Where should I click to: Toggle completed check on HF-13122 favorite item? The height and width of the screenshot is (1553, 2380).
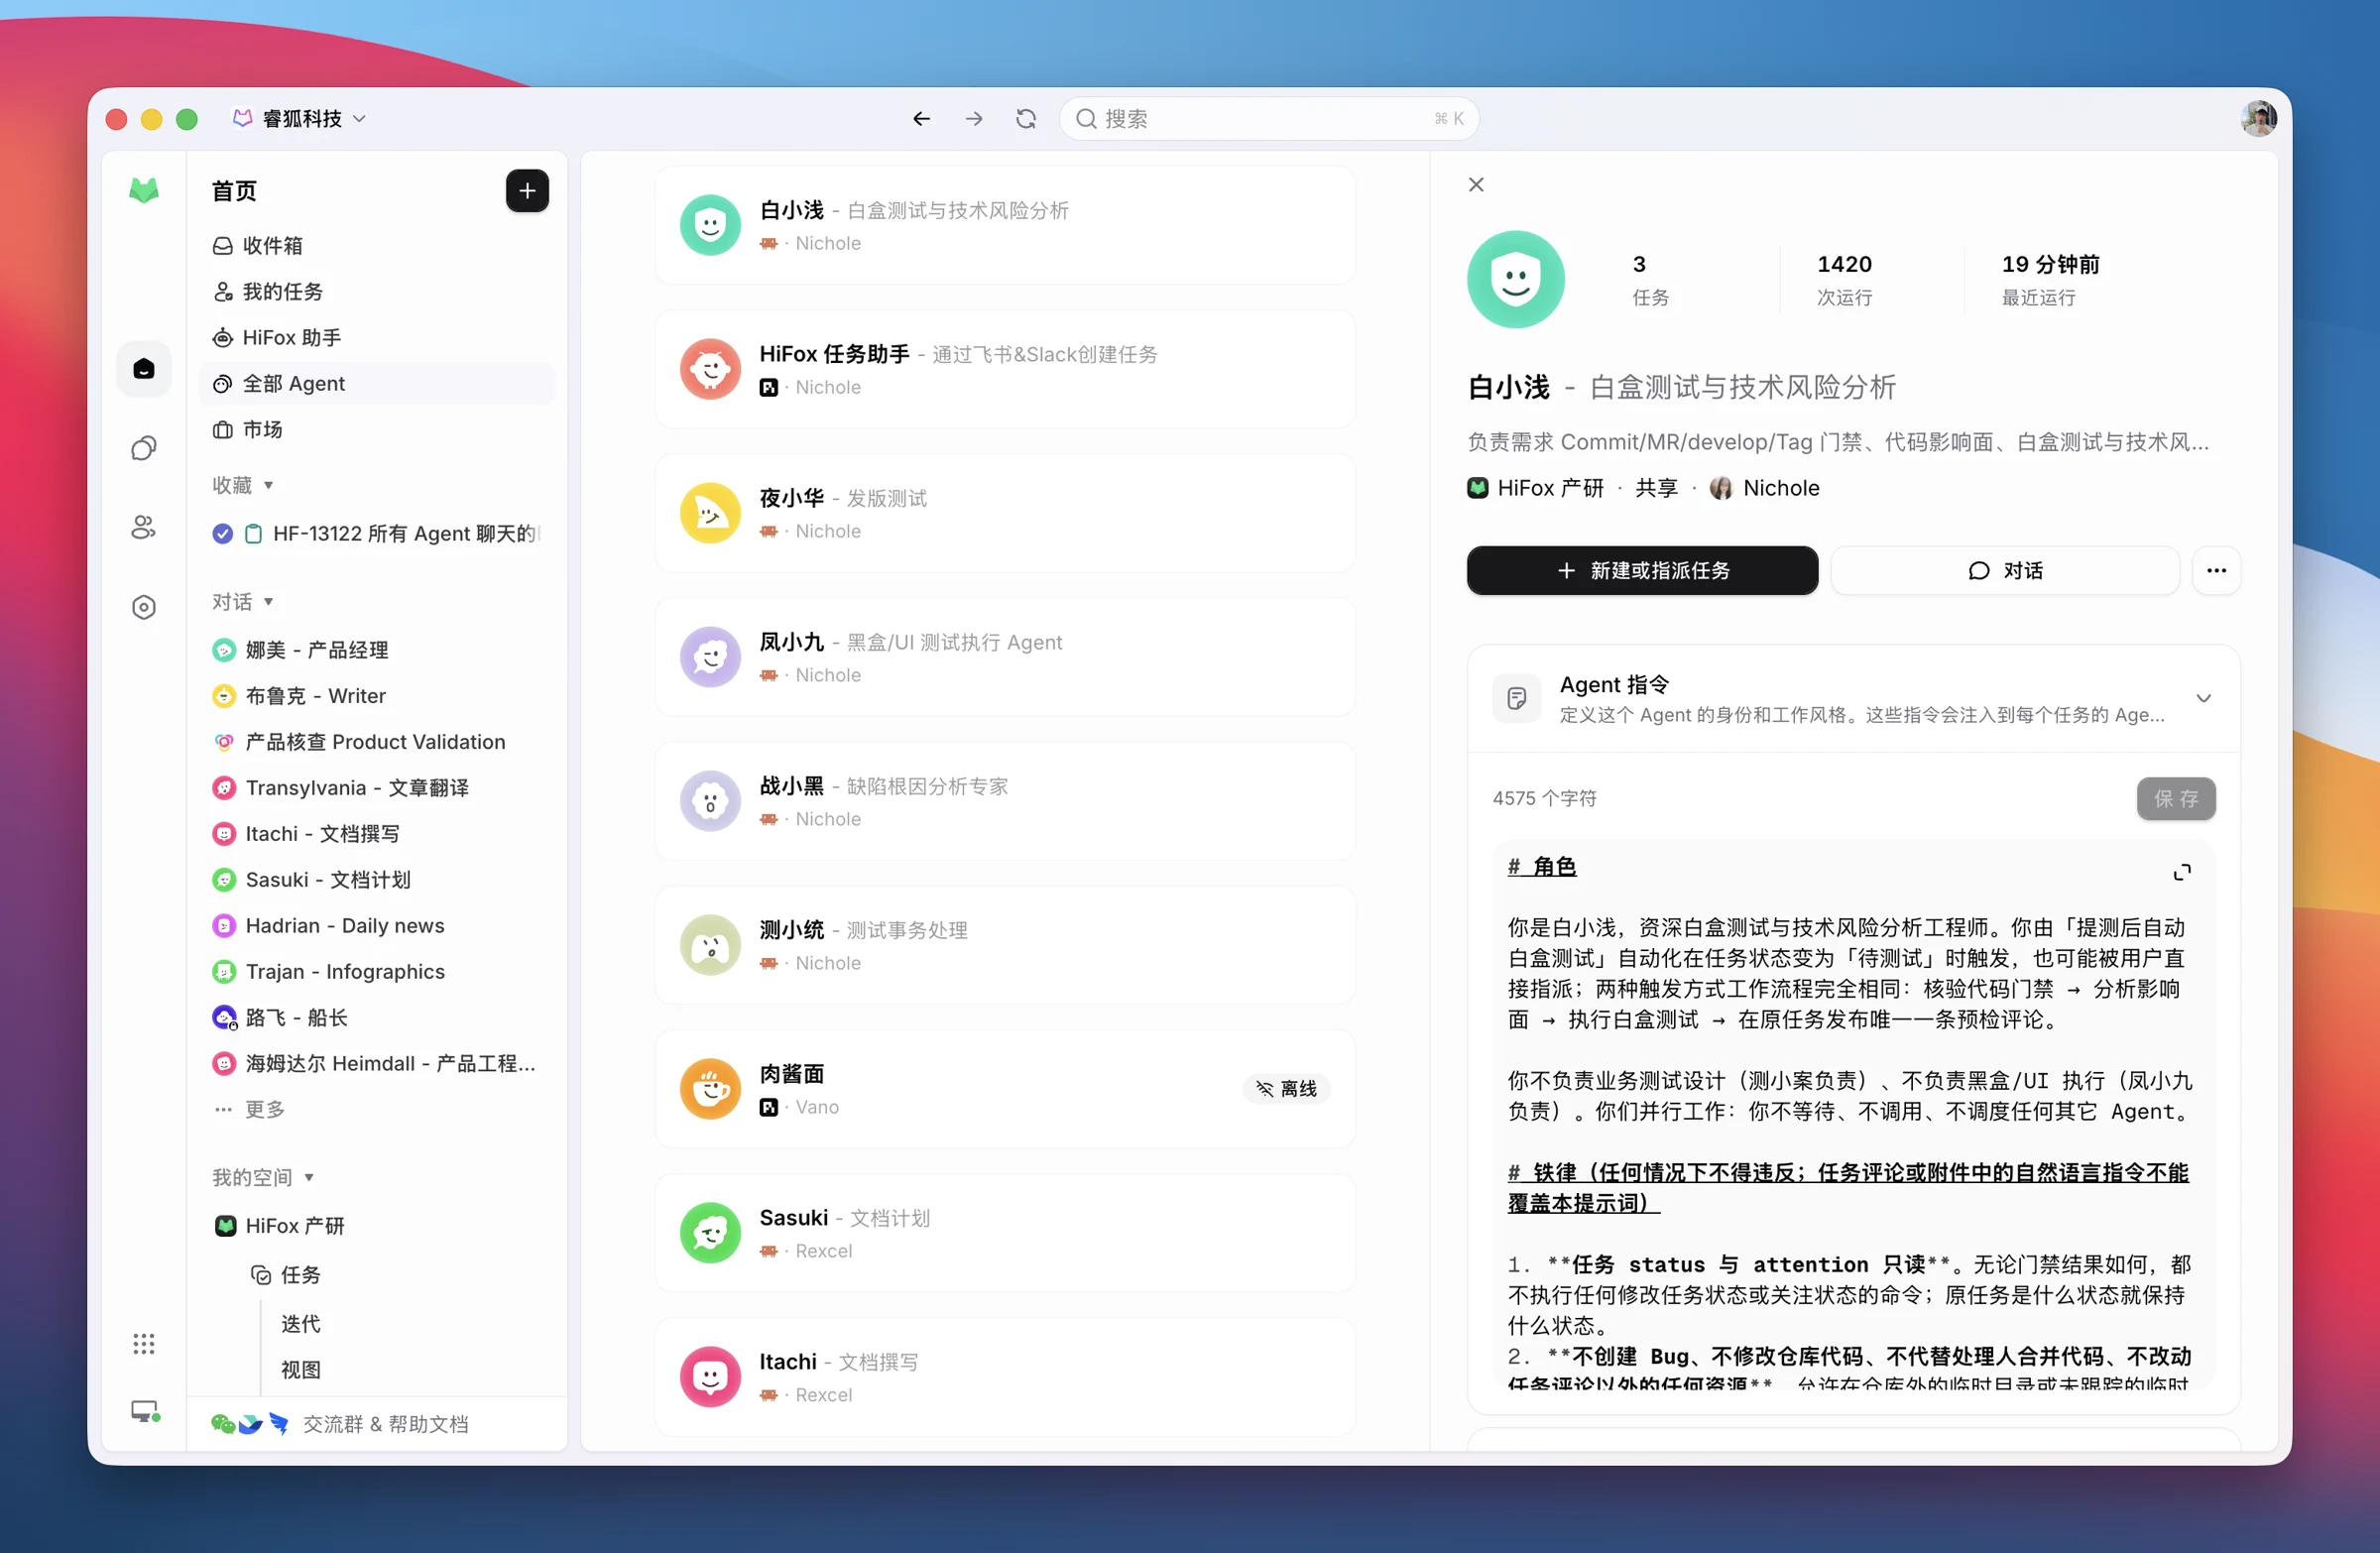(223, 534)
